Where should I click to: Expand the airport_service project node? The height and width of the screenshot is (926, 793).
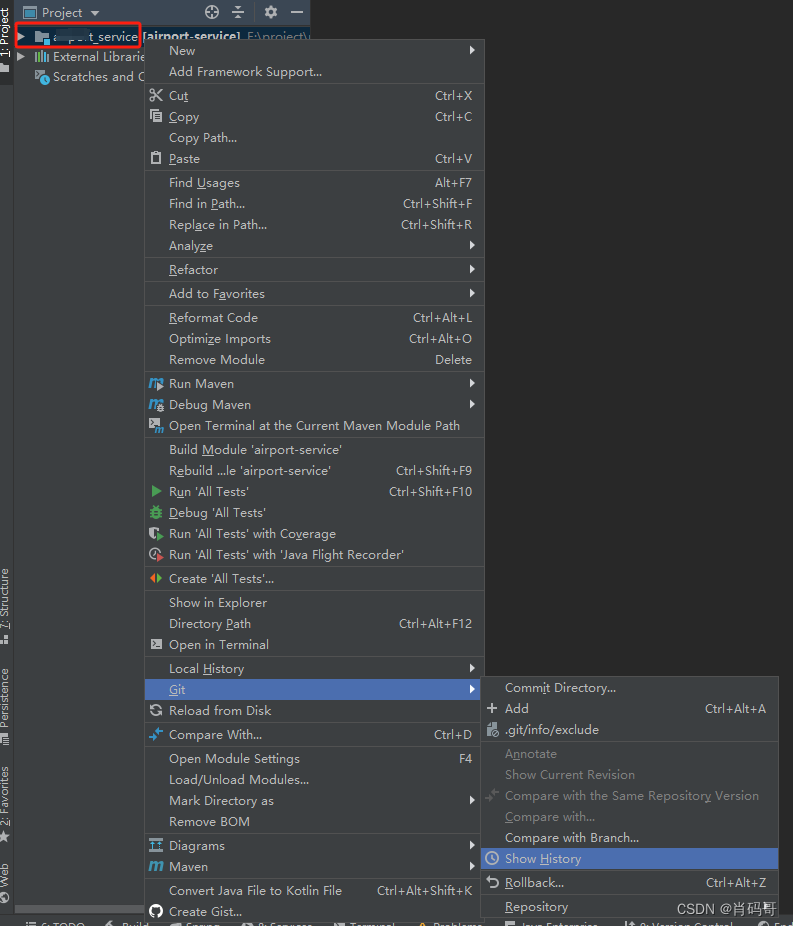point(21,37)
